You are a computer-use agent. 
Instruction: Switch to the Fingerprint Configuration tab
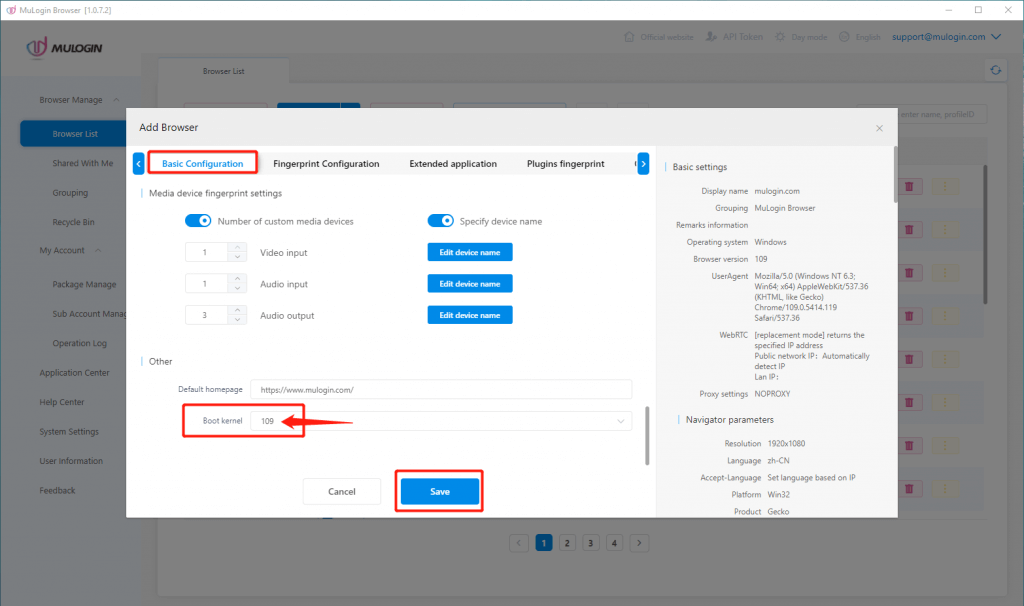(326, 163)
